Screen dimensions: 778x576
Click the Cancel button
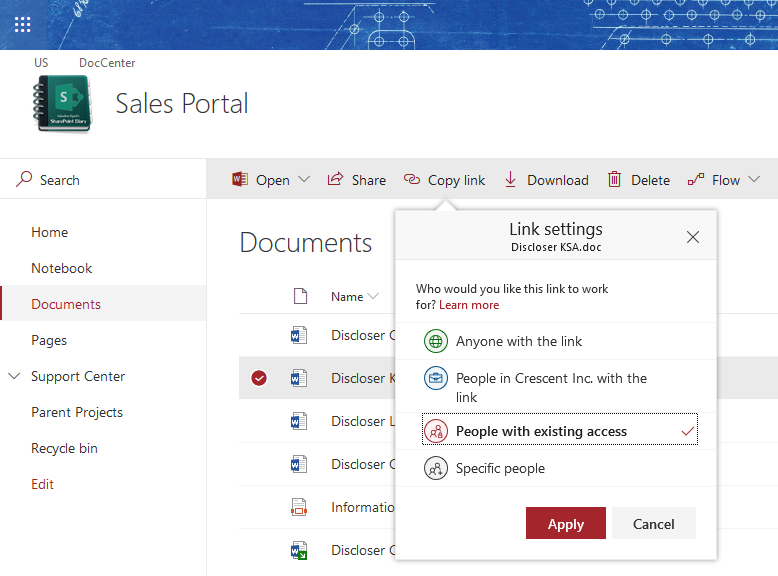653,523
